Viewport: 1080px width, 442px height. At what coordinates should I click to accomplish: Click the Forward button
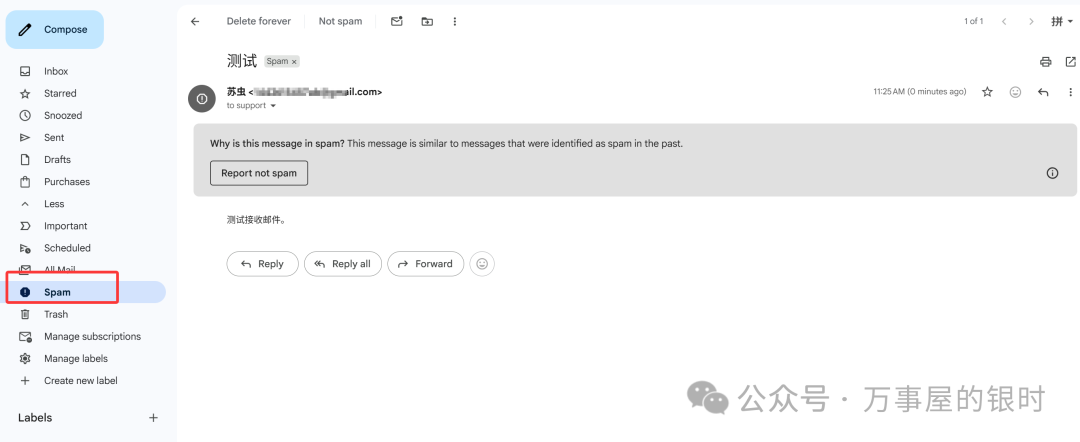pos(425,264)
